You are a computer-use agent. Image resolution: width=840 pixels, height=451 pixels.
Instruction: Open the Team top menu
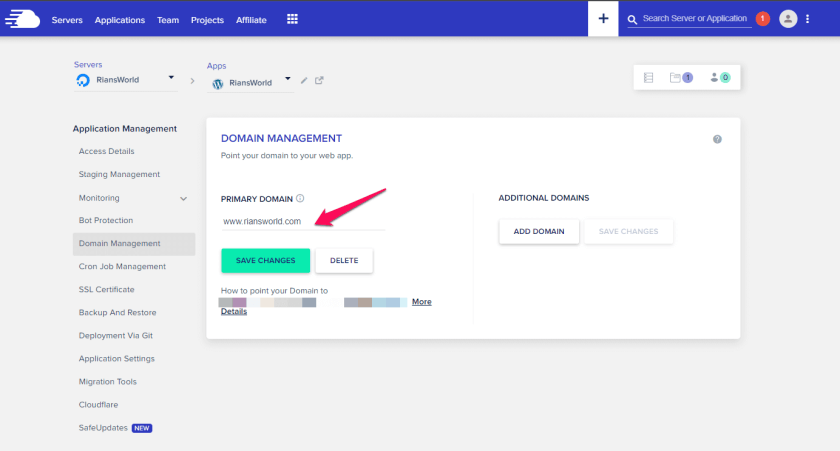point(168,20)
